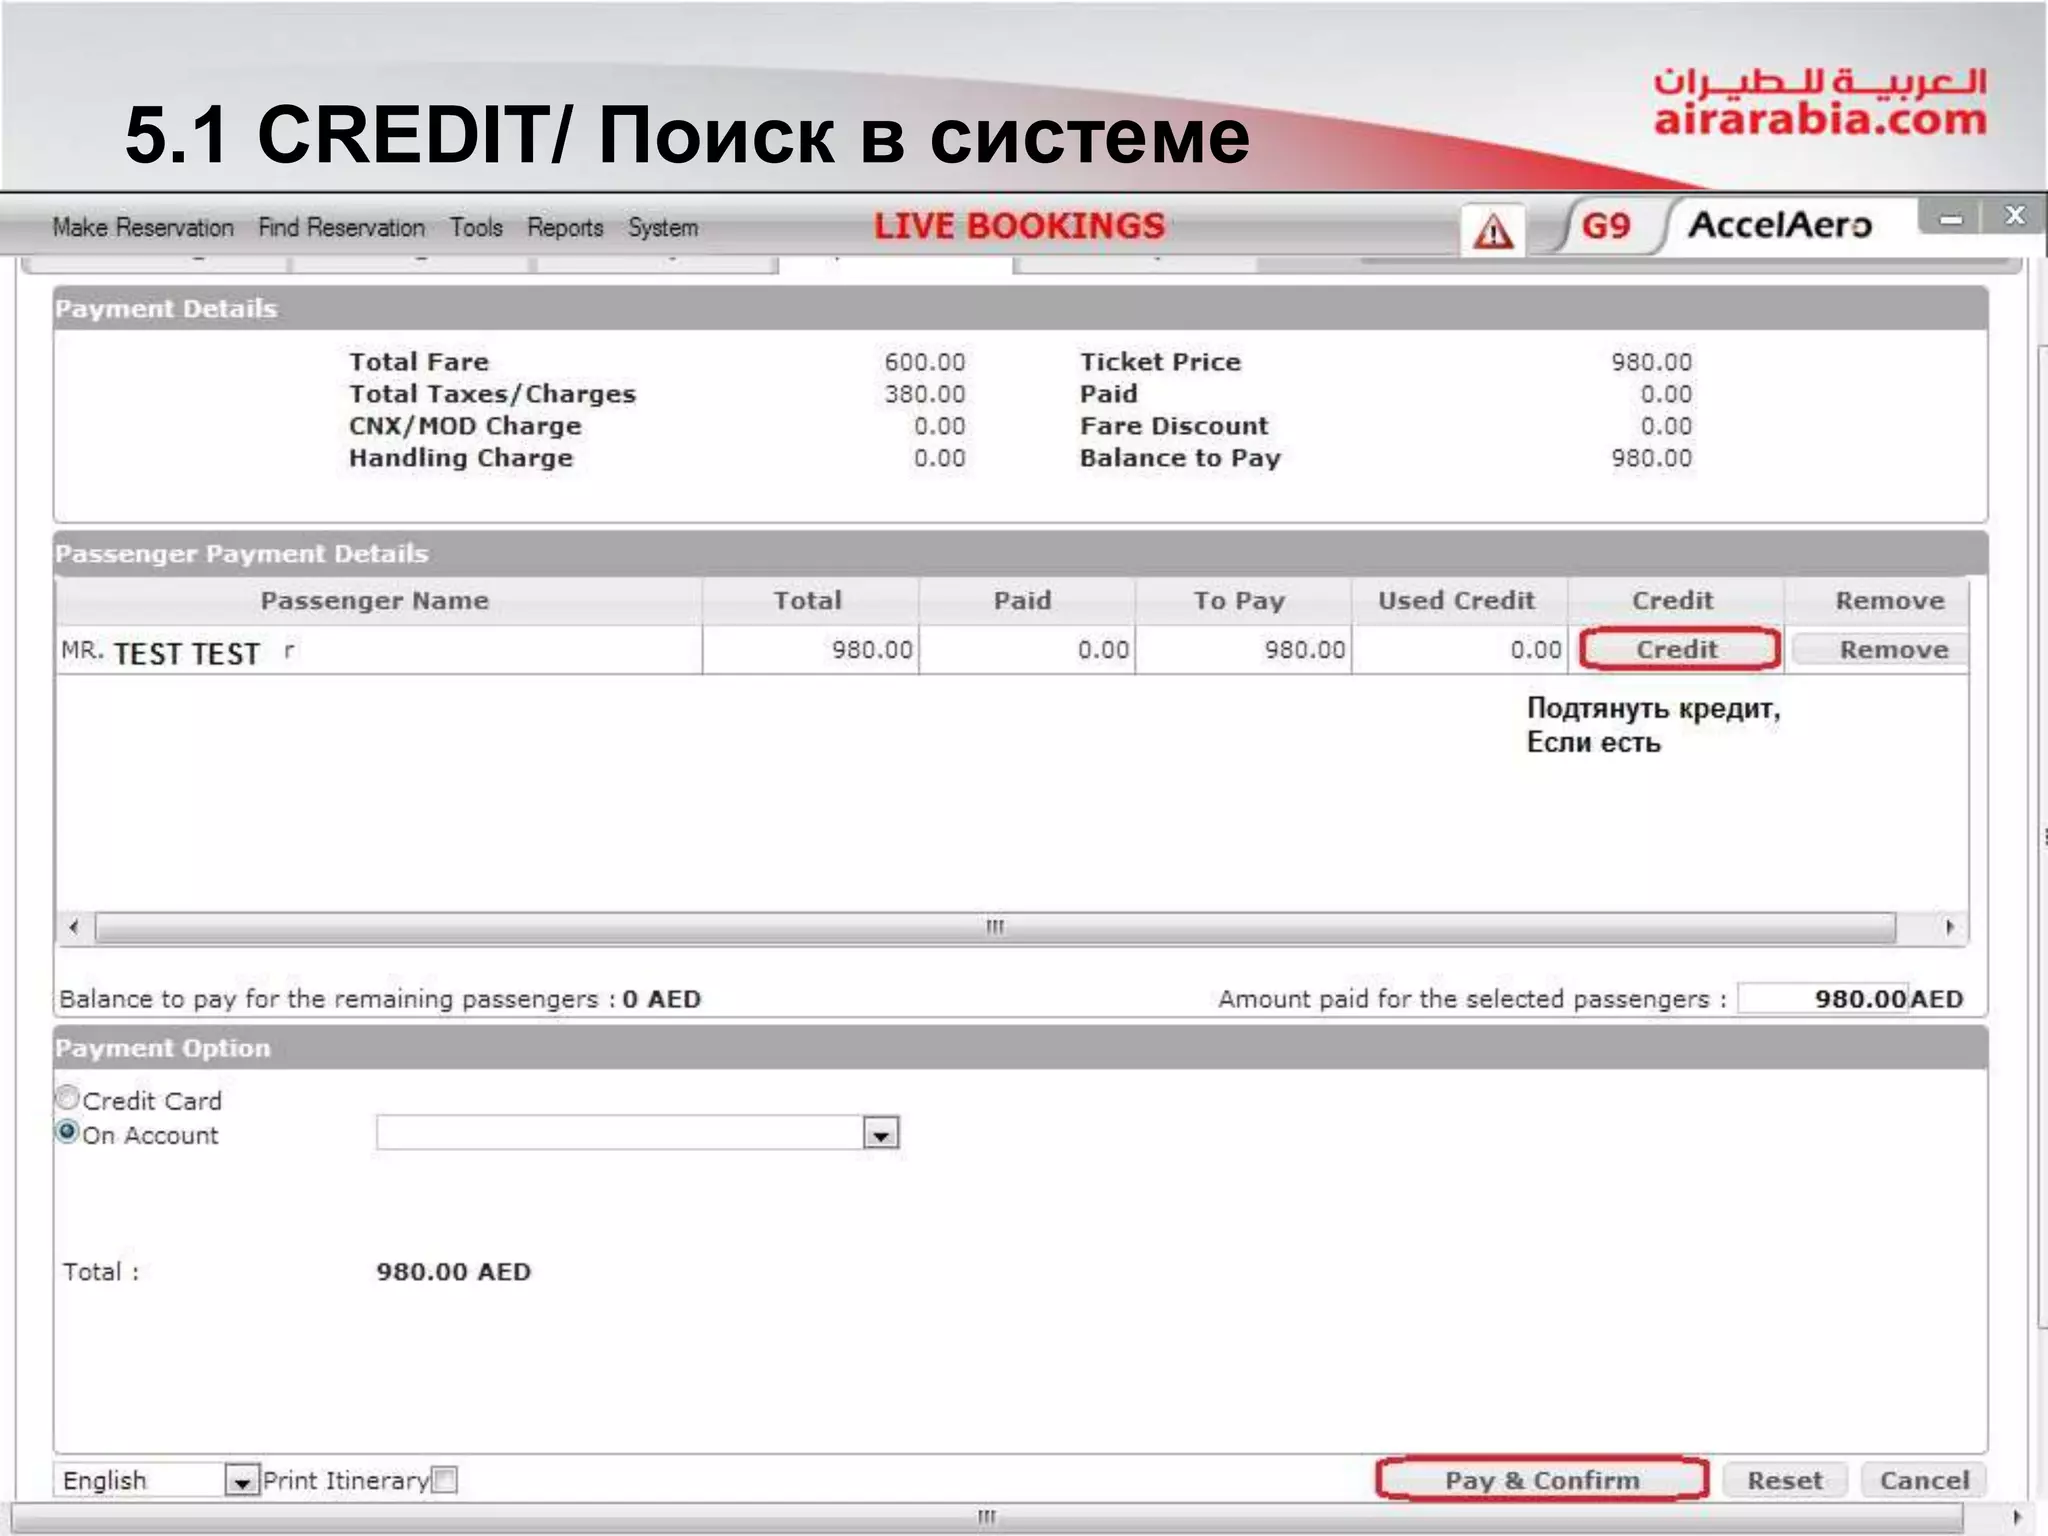2048x1536 pixels.
Task: Open the English language dropdown
Action: click(x=241, y=1481)
